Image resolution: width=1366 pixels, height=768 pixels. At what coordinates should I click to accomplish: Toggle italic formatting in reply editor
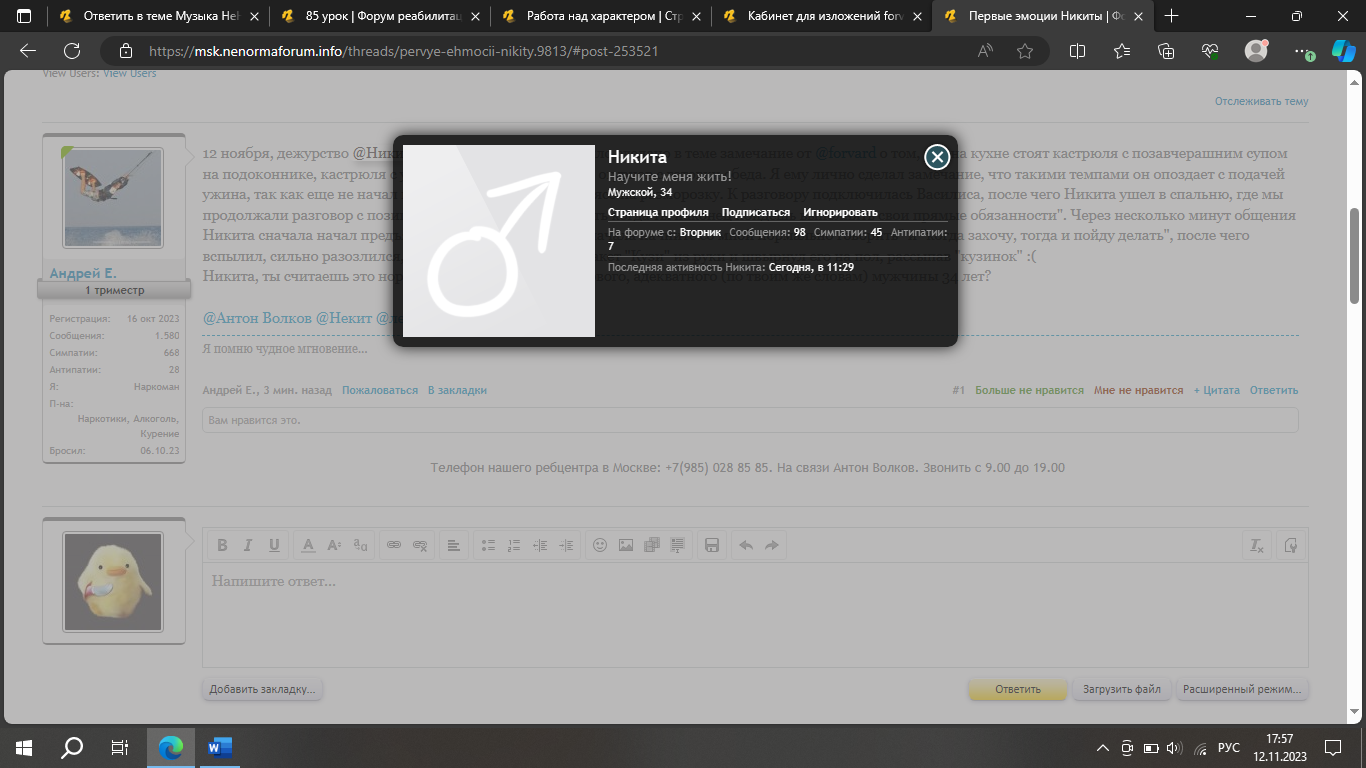[x=248, y=545]
